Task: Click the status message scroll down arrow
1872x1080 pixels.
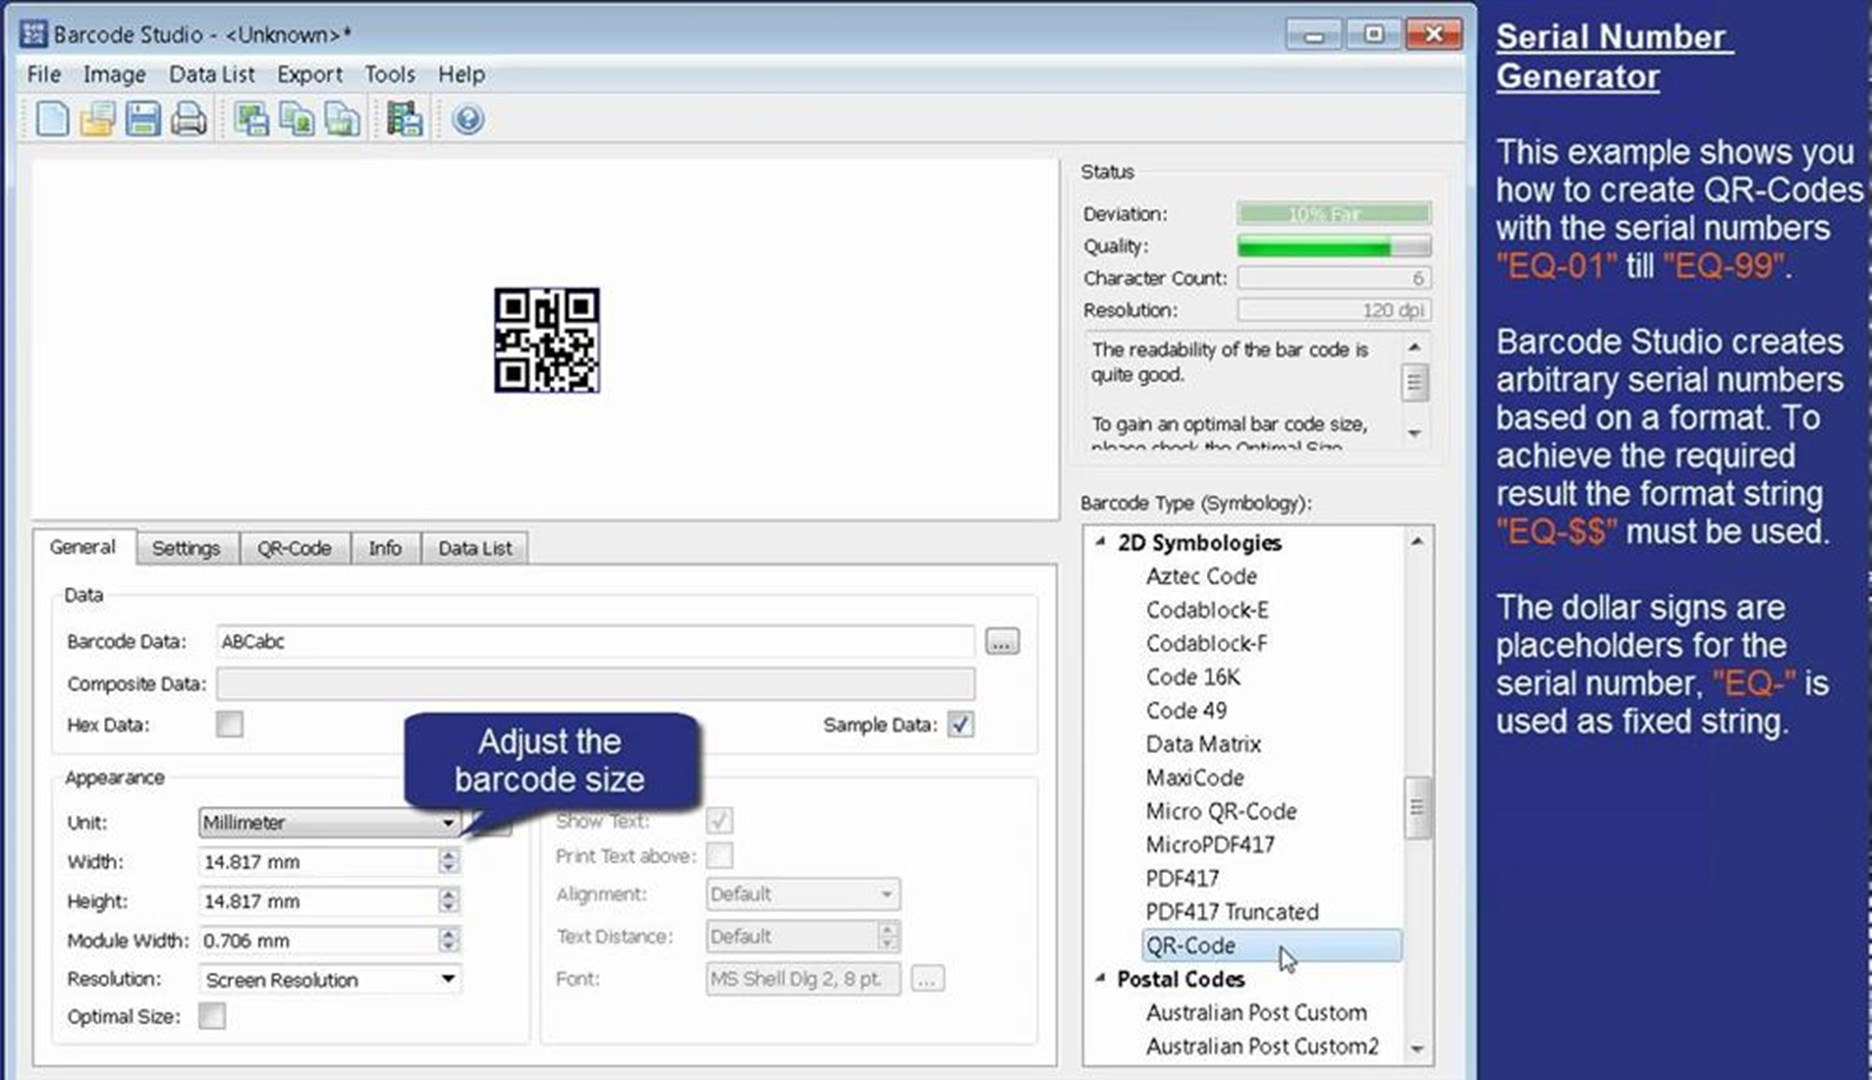Action: pos(1414,433)
